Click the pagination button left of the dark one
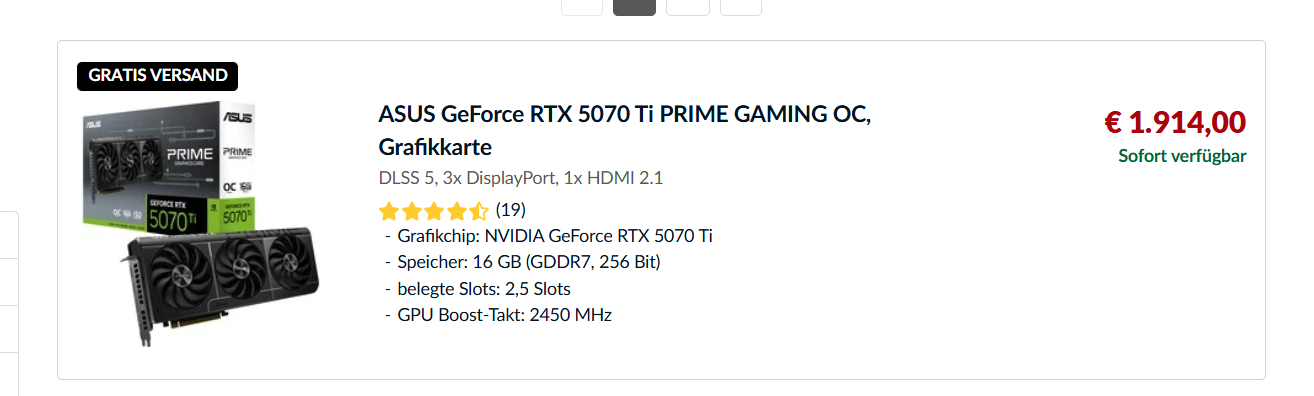This screenshot has height=396, width=1314. 581,6
